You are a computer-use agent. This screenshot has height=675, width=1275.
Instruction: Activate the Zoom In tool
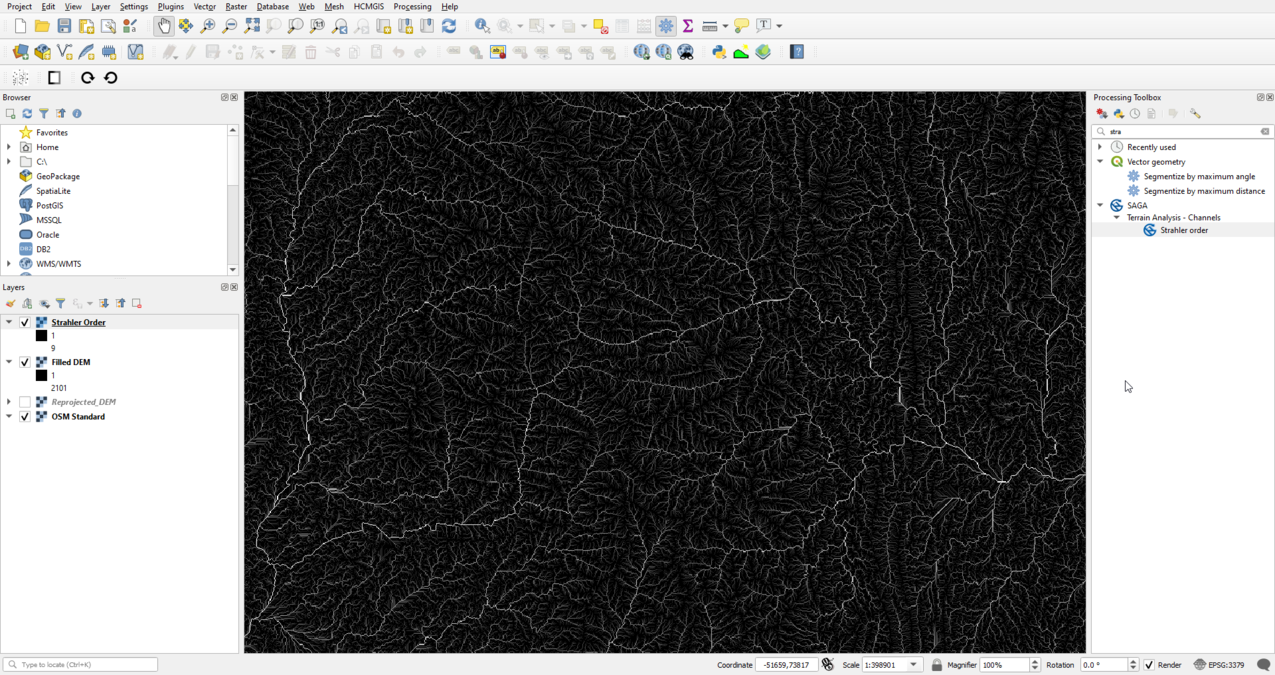pyautogui.click(x=207, y=26)
